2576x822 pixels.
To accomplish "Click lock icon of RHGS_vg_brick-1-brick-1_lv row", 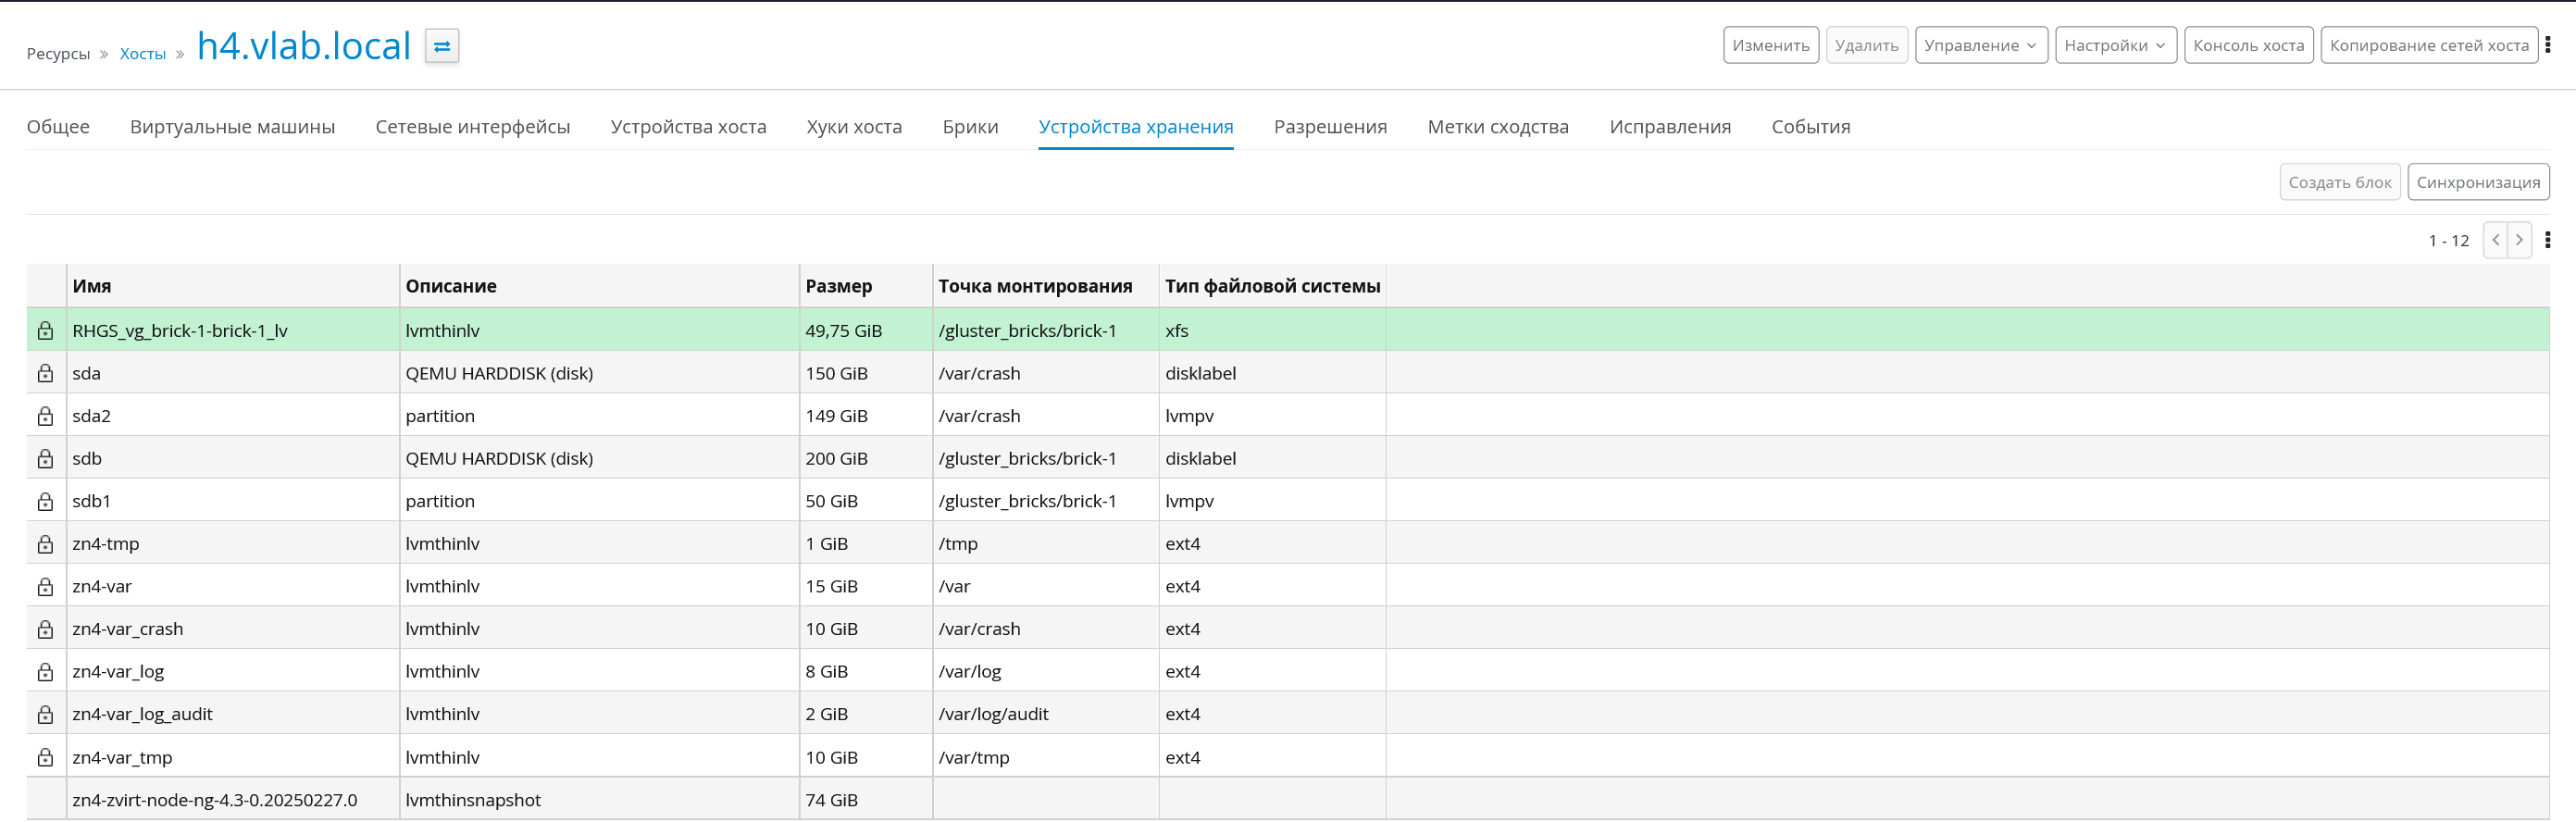I will click(x=46, y=331).
